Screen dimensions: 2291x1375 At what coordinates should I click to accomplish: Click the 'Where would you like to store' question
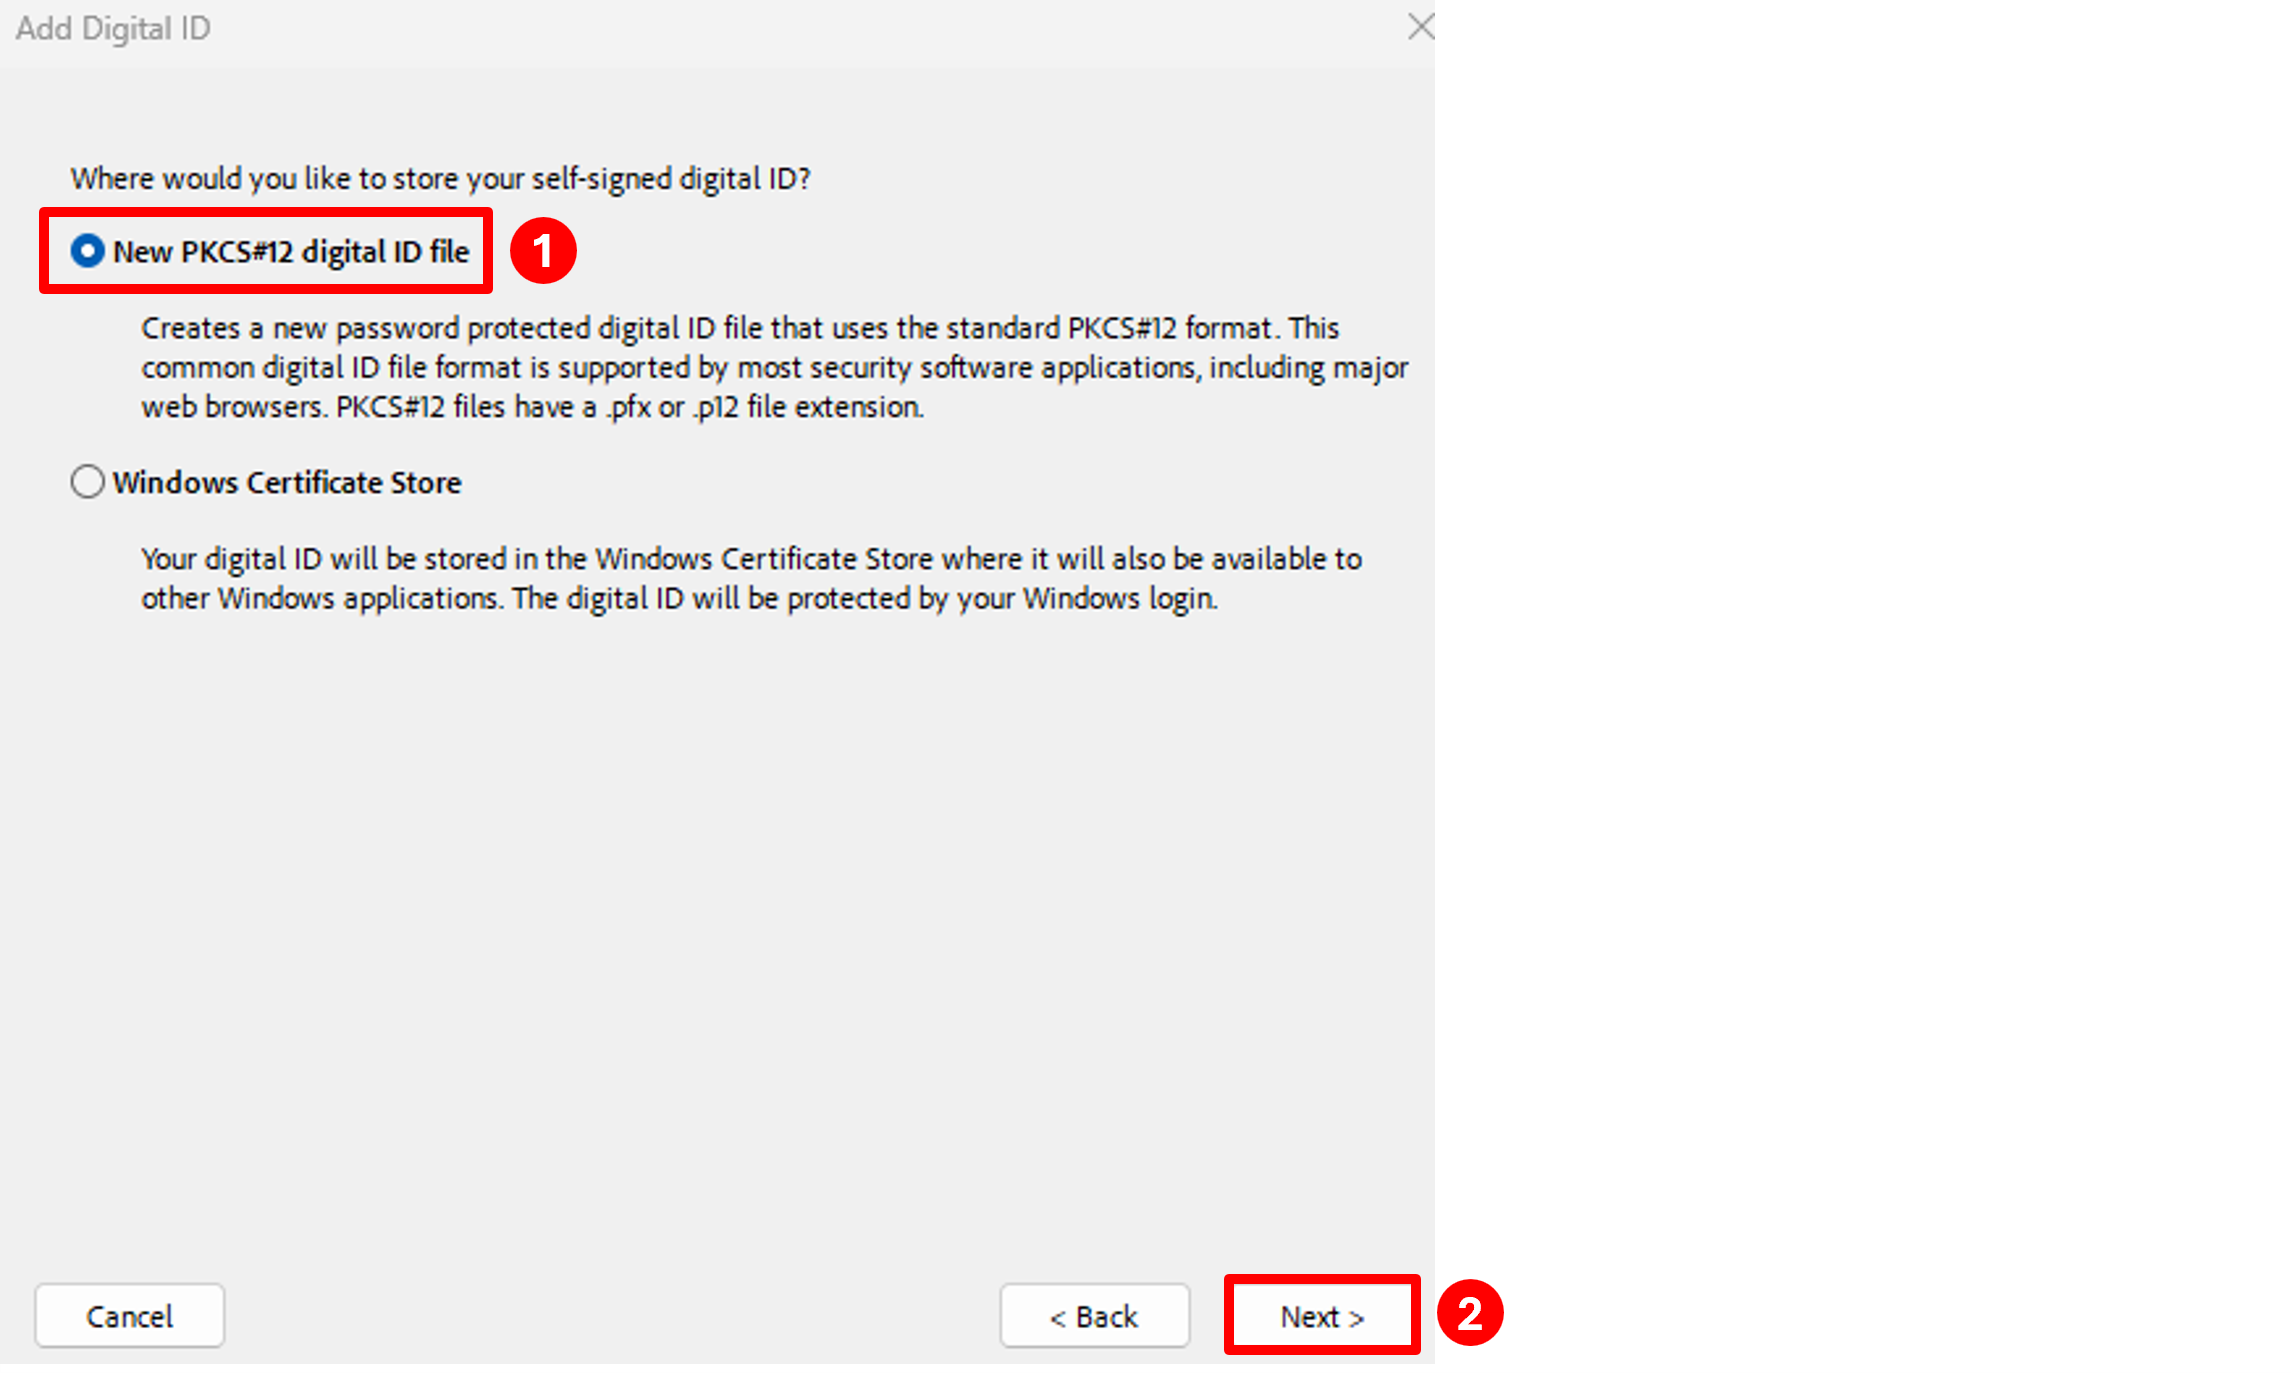[x=440, y=179]
